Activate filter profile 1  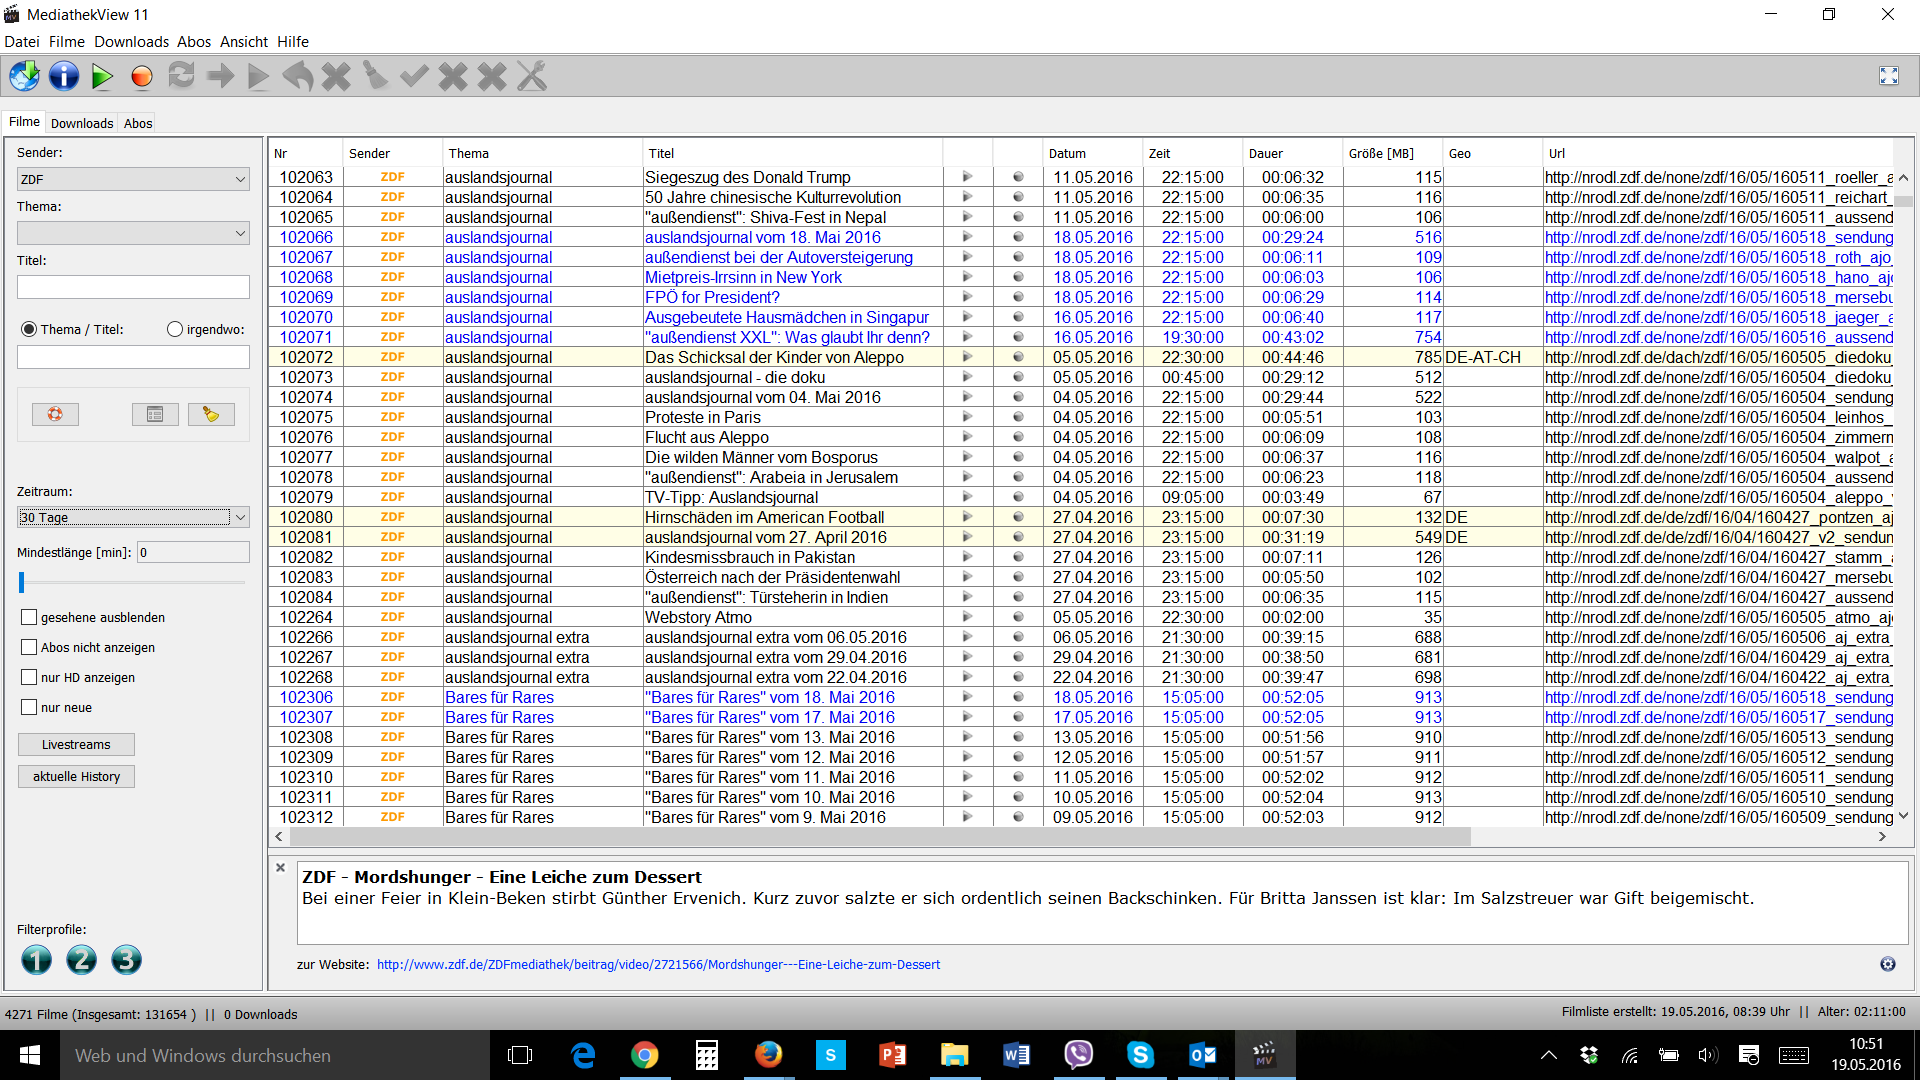[37, 960]
